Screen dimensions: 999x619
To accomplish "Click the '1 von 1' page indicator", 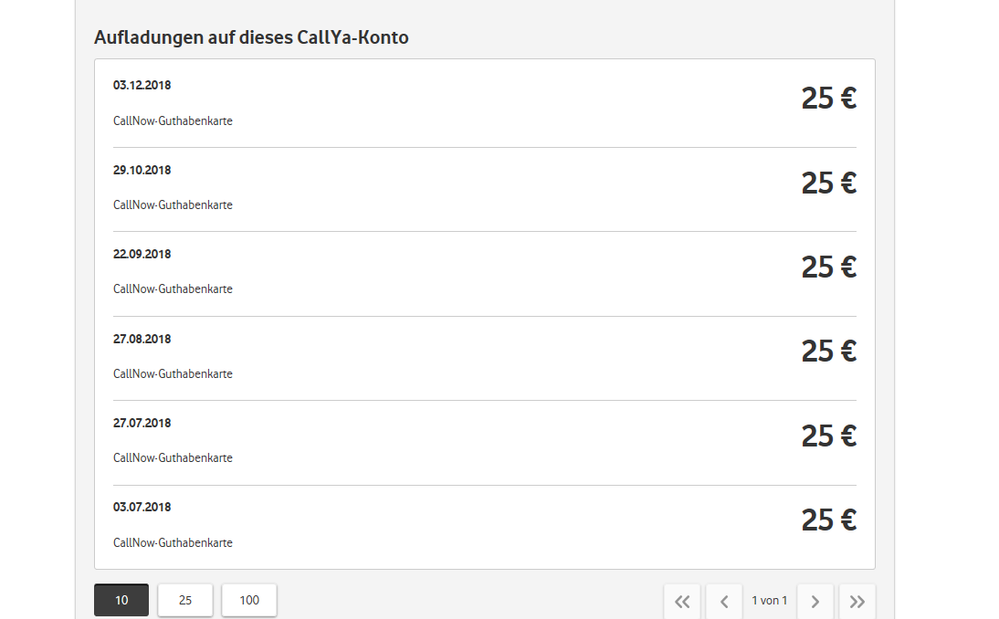I will tap(770, 601).
